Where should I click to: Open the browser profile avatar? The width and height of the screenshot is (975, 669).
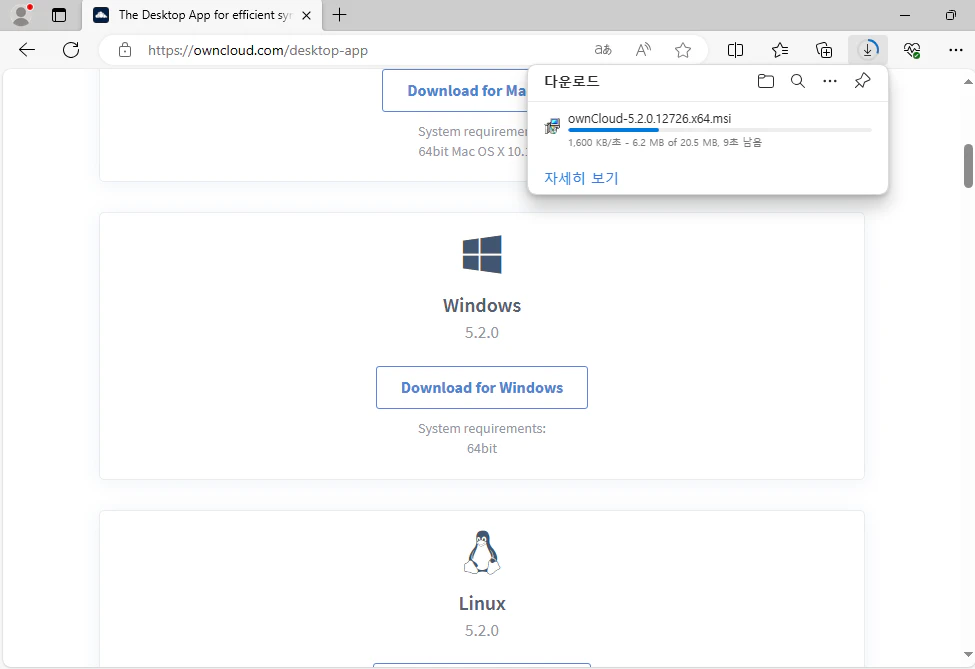(22, 15)
